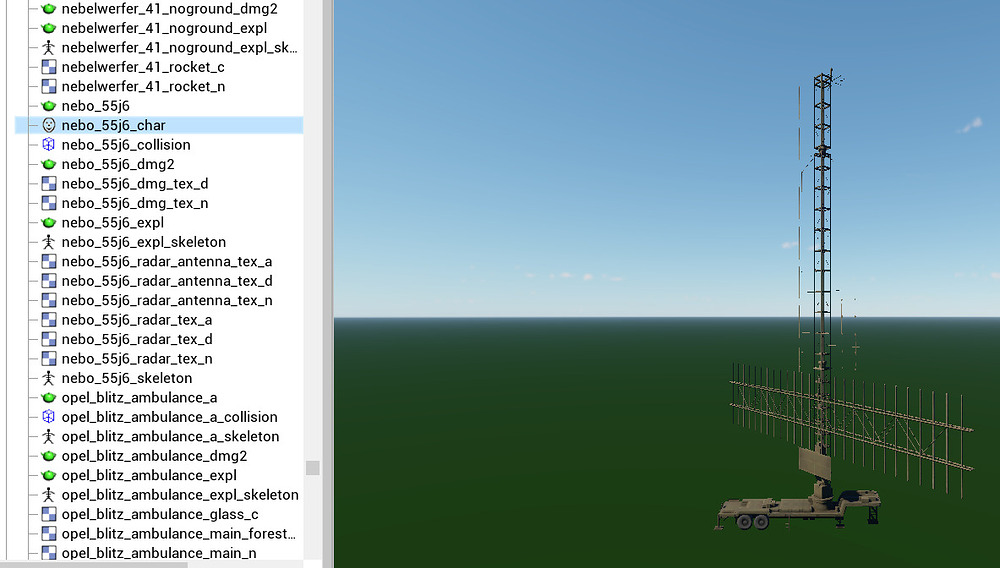Click the cube icon beside opel_blitz_ambulance_a_collision
The height and width of the screenshot is (568, 1000).
coord(48,417)
